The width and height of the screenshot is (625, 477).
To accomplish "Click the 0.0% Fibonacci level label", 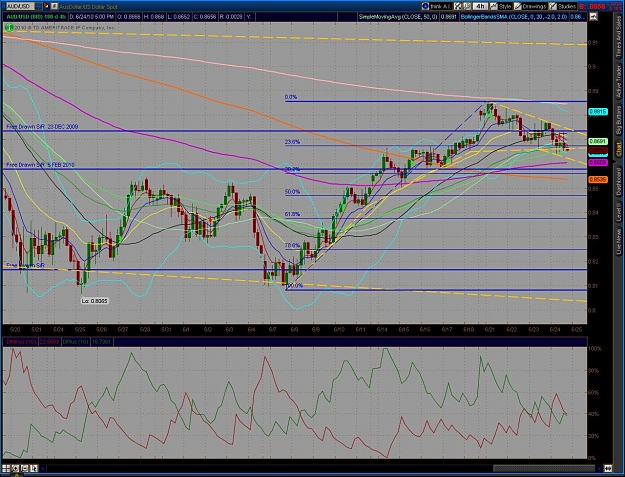I will tap(291, 97).
